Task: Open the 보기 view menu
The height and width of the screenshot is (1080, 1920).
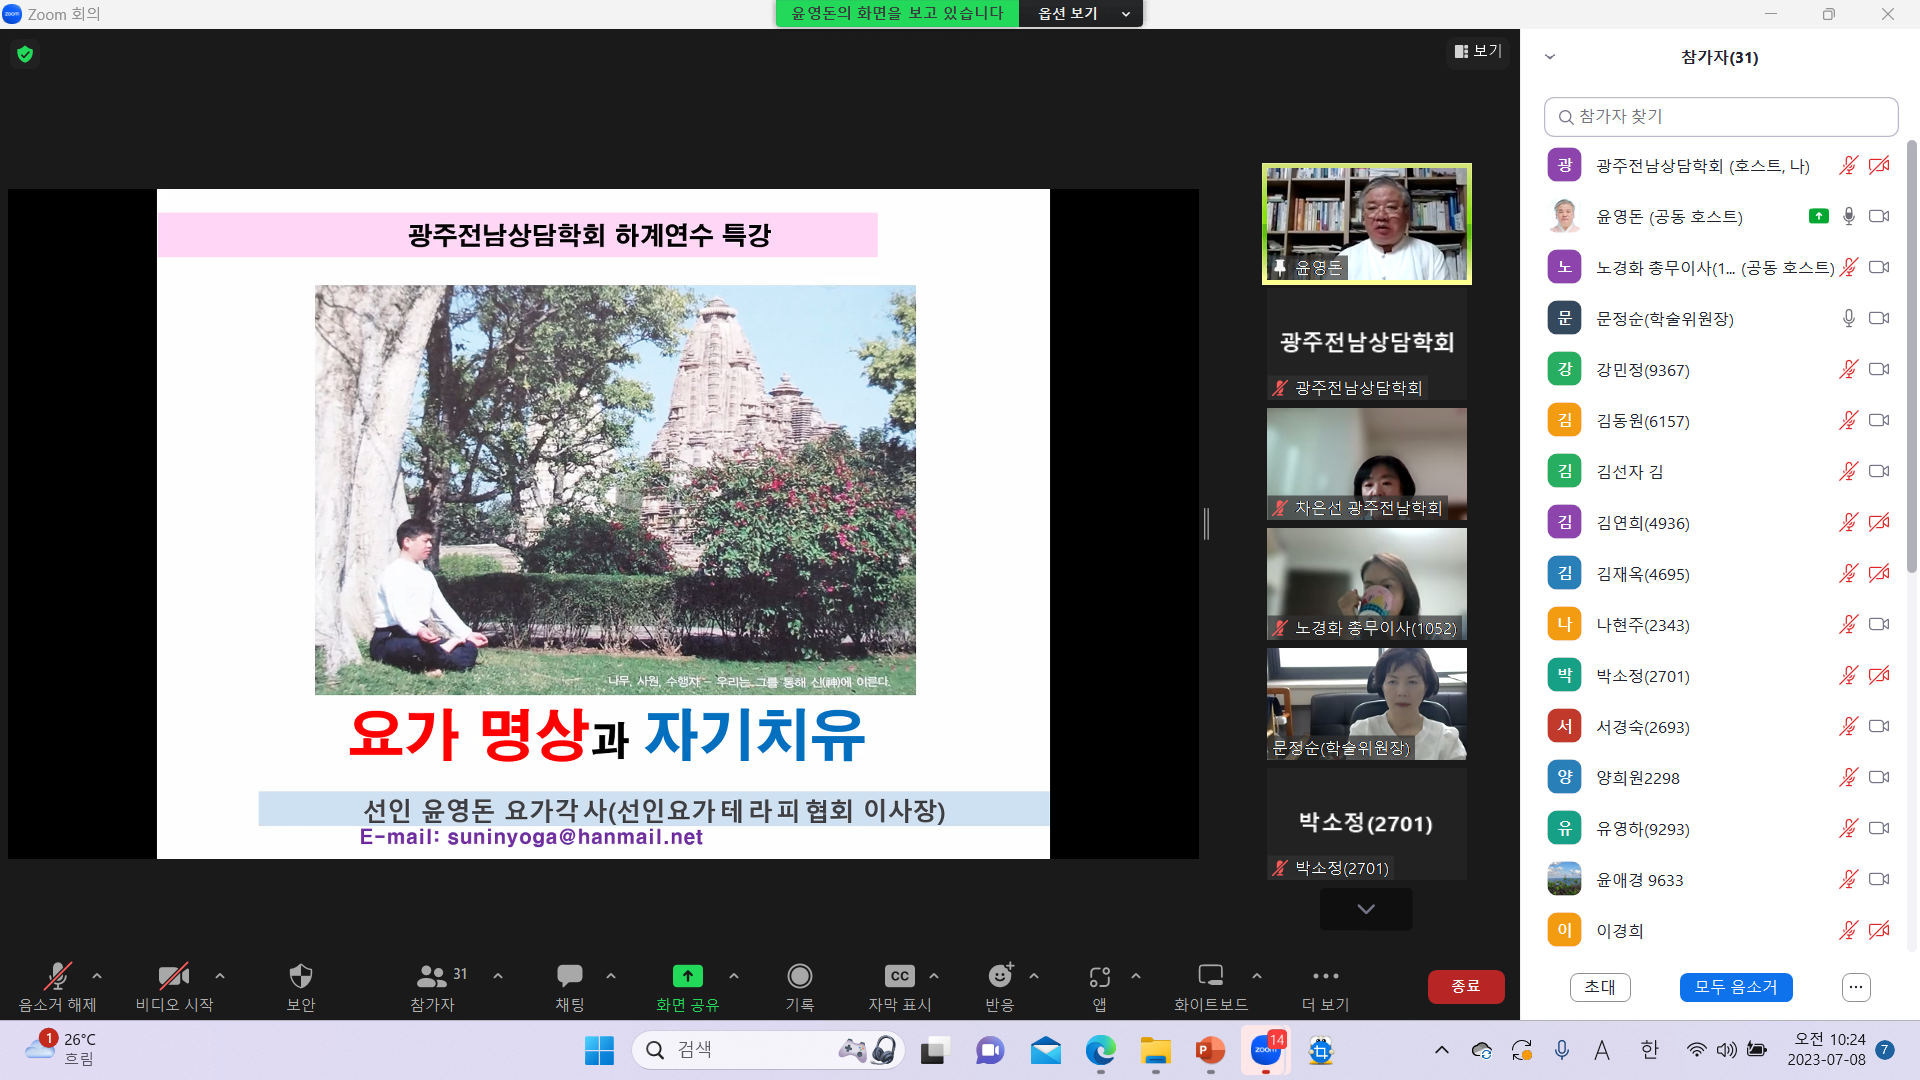Action: [1478, 51]
